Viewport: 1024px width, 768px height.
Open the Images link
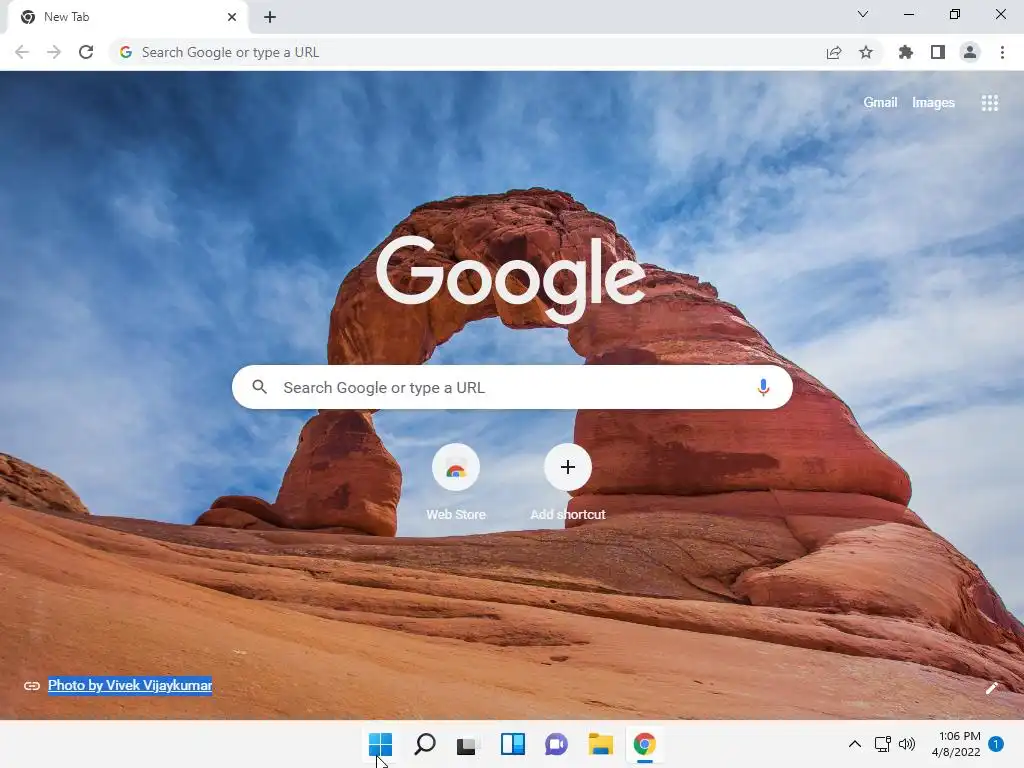coord(933,103)
